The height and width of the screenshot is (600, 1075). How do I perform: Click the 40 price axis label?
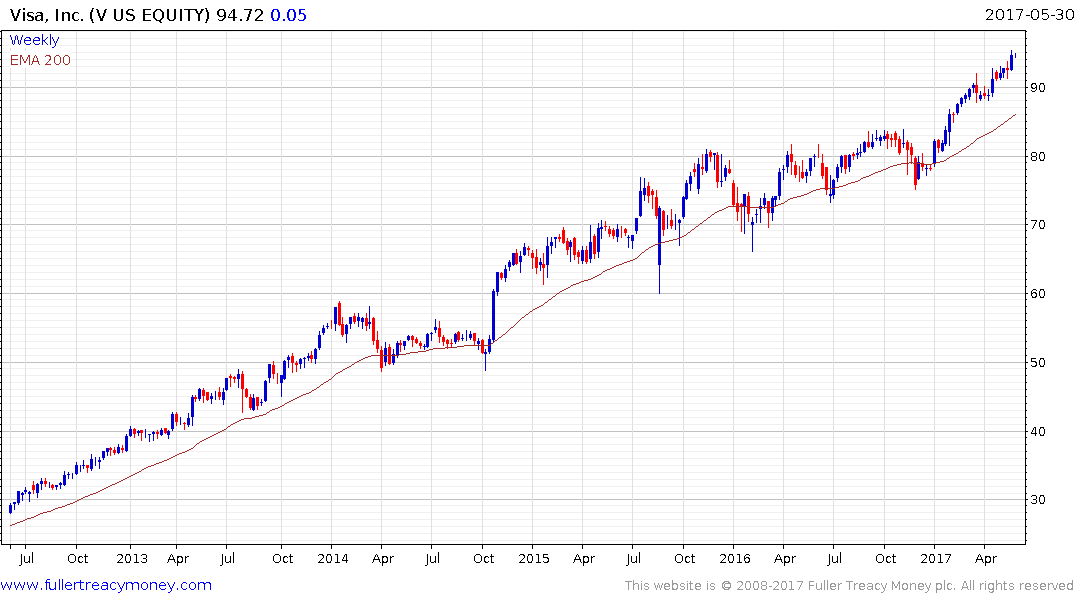tap(1038, 431)
